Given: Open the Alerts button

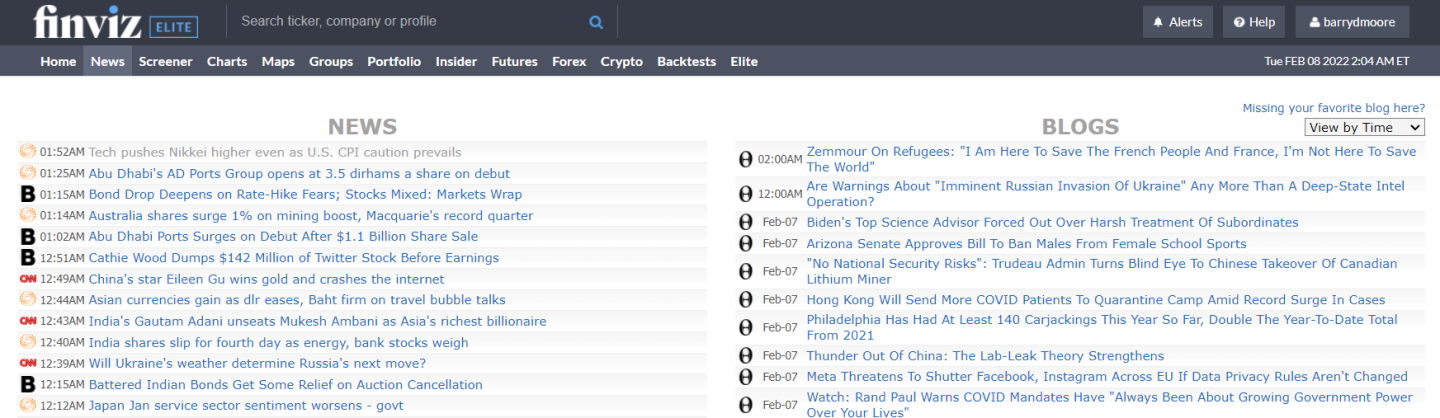Looking at the screenshot, I should (1178, 22).
